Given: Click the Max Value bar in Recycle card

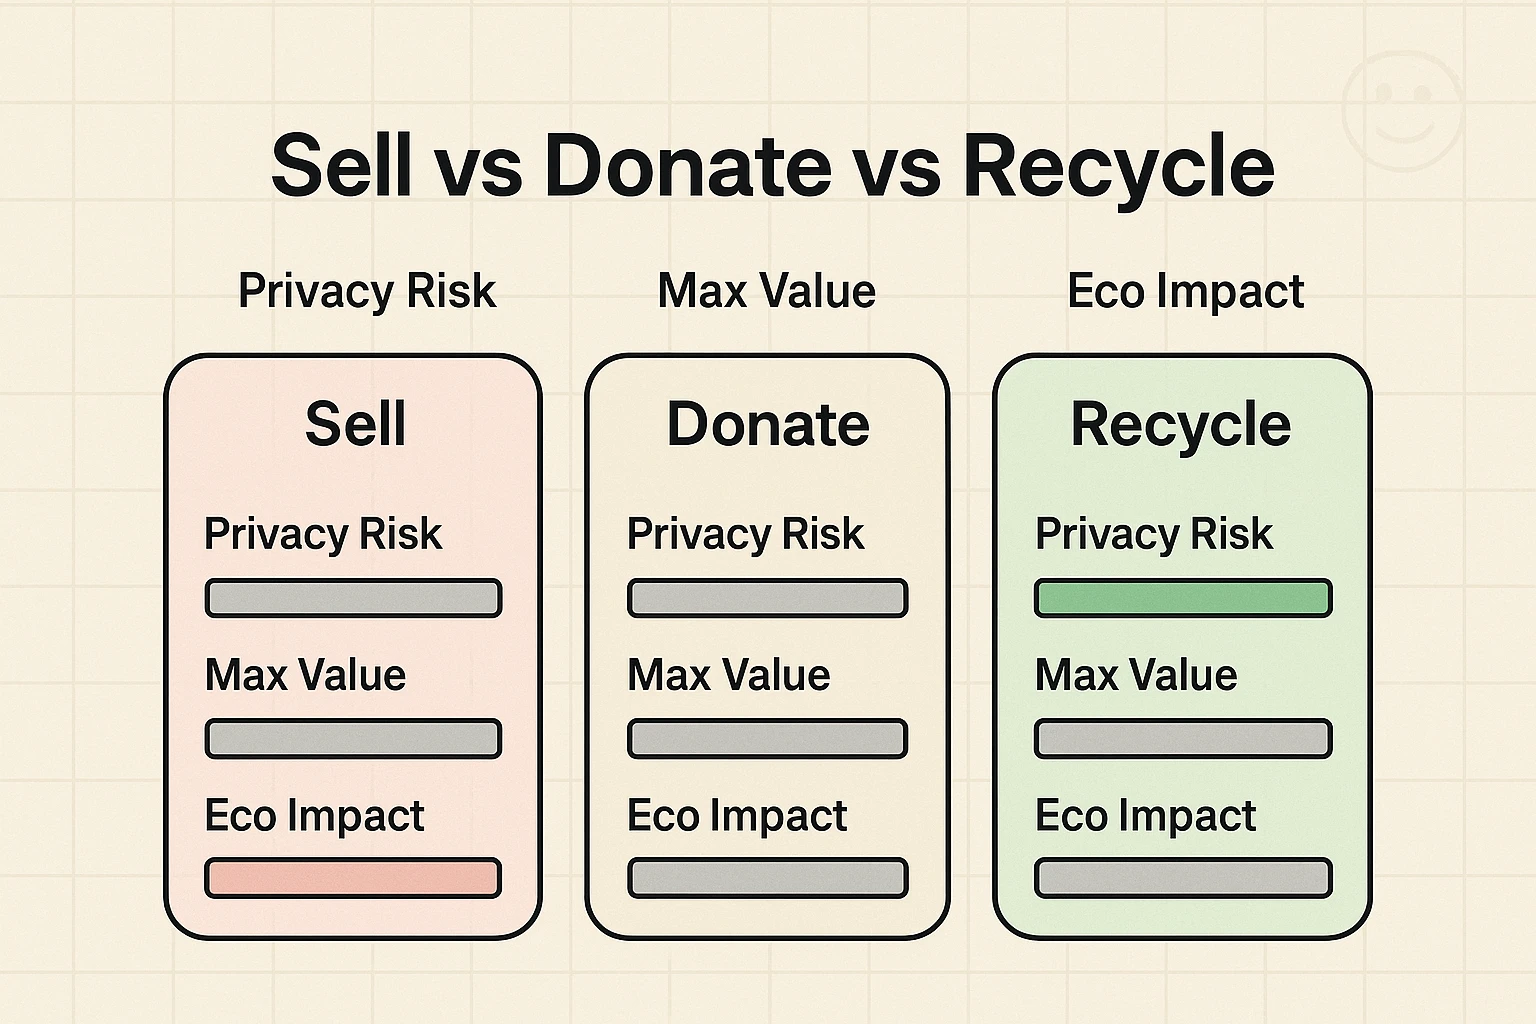Looking at the screenshot, I should tap(1183, 739).
